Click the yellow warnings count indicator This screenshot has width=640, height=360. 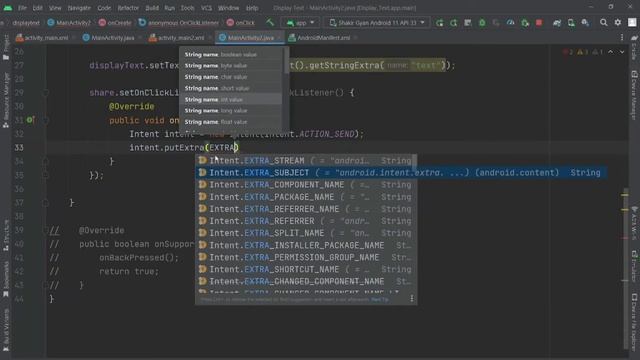[x=582, y=52]
